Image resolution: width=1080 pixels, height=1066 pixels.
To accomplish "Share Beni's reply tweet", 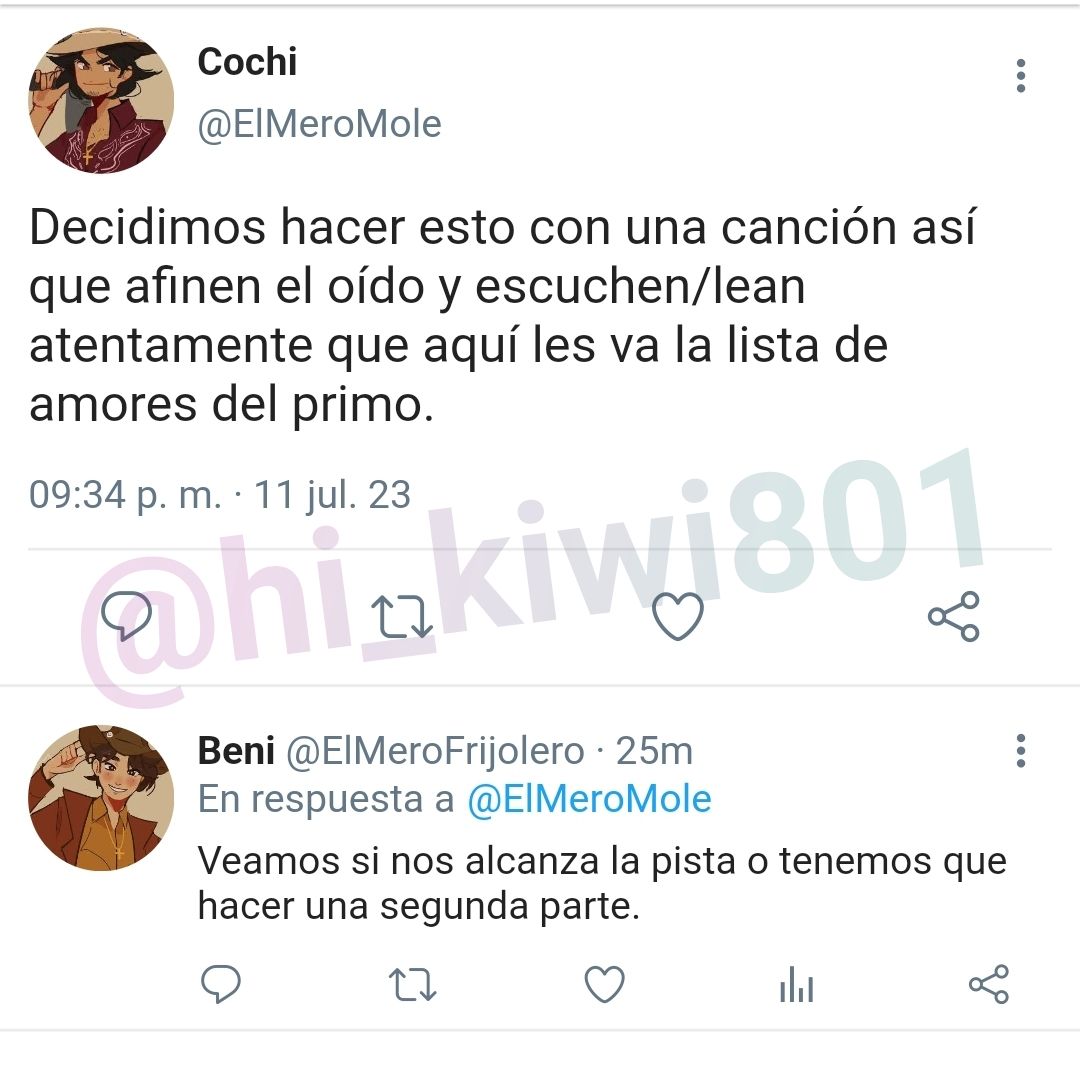I will coord(989,984).
